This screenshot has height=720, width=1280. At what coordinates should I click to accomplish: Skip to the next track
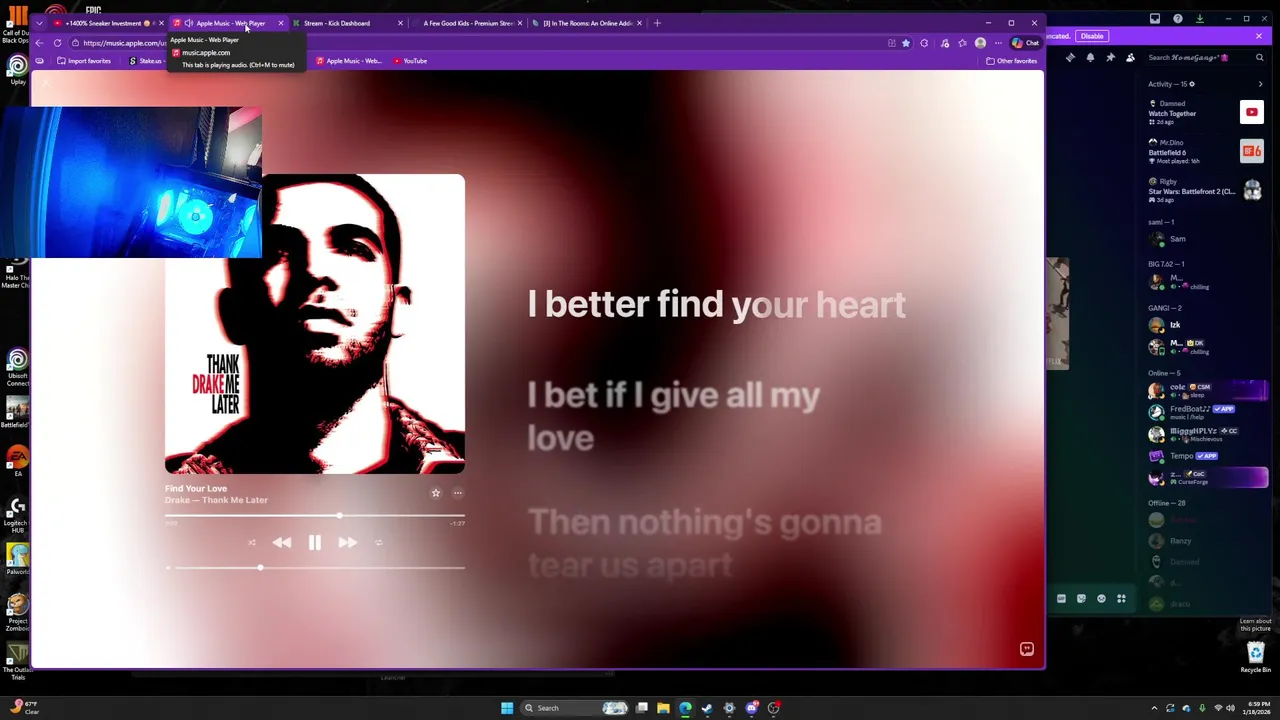[347, 542]
